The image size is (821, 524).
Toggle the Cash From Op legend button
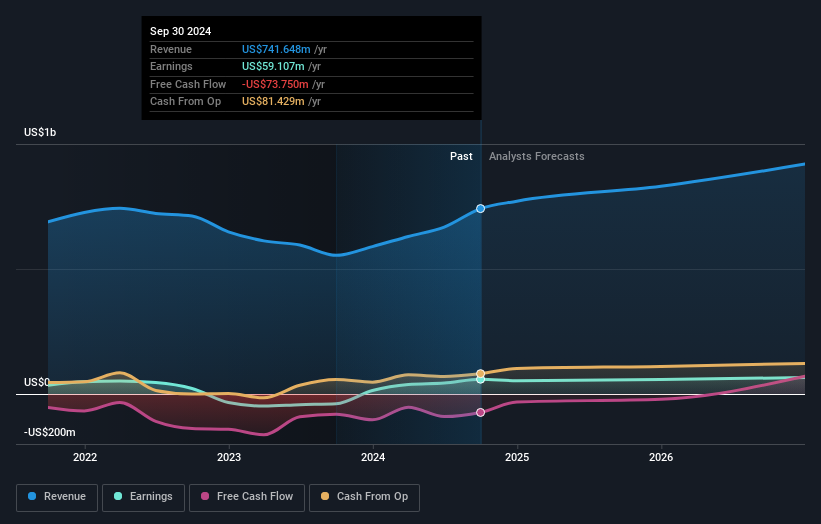(364, 497)
